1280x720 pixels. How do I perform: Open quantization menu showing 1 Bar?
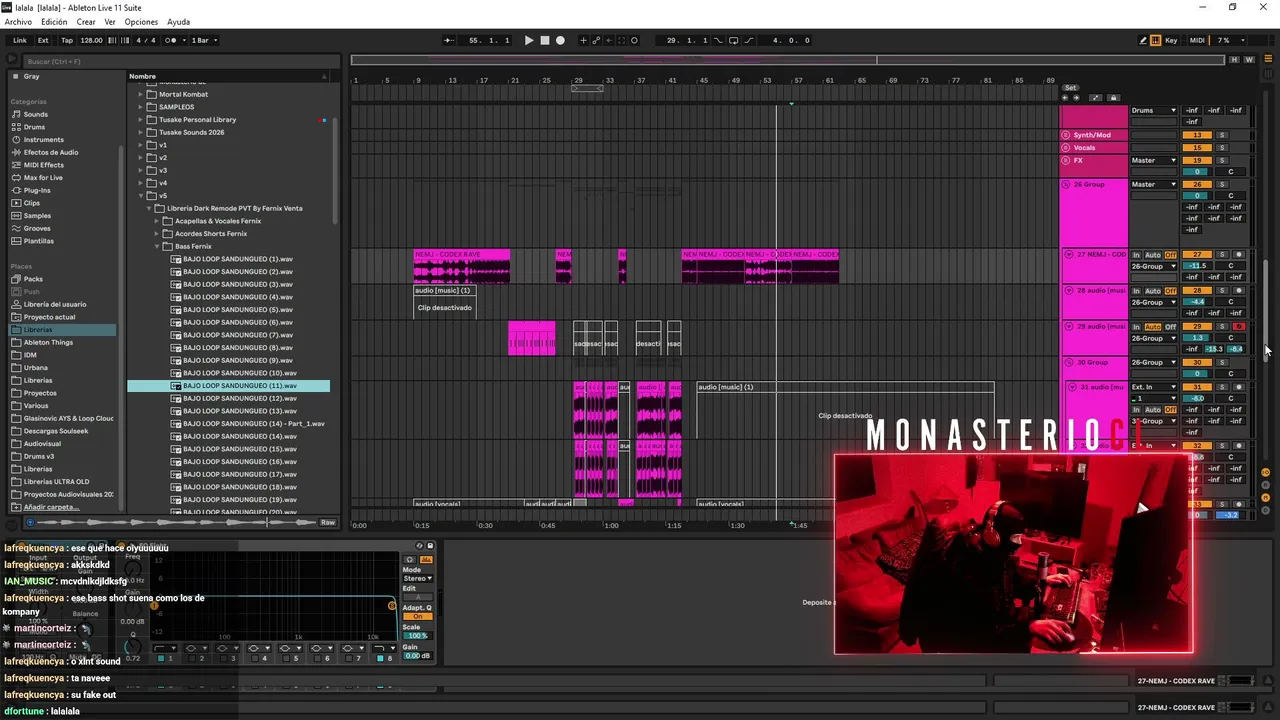[x=205, y=41]
